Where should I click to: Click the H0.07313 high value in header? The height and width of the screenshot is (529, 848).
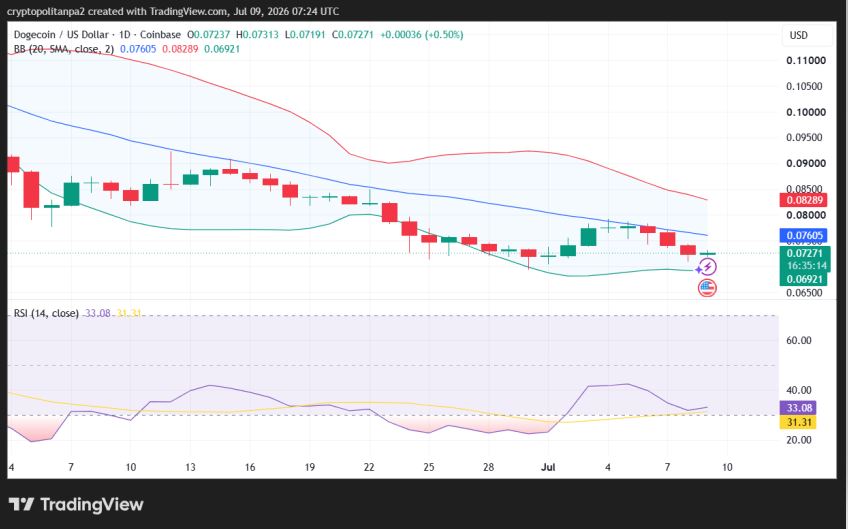(x=257, y=35)
